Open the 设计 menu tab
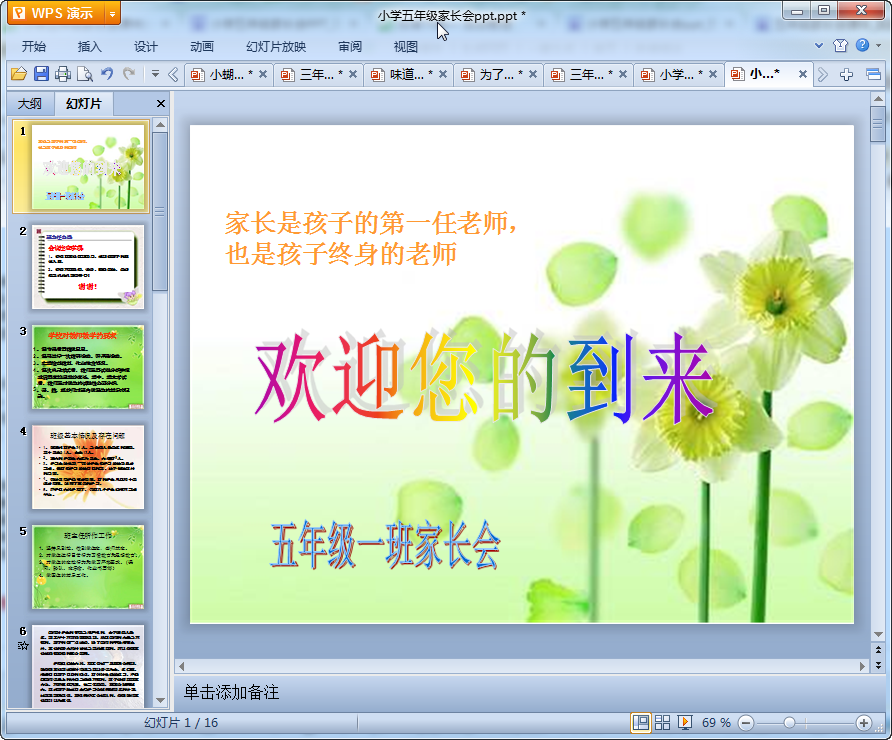The width and height of the screenshot is (892, 740). [x=146, y=47]
